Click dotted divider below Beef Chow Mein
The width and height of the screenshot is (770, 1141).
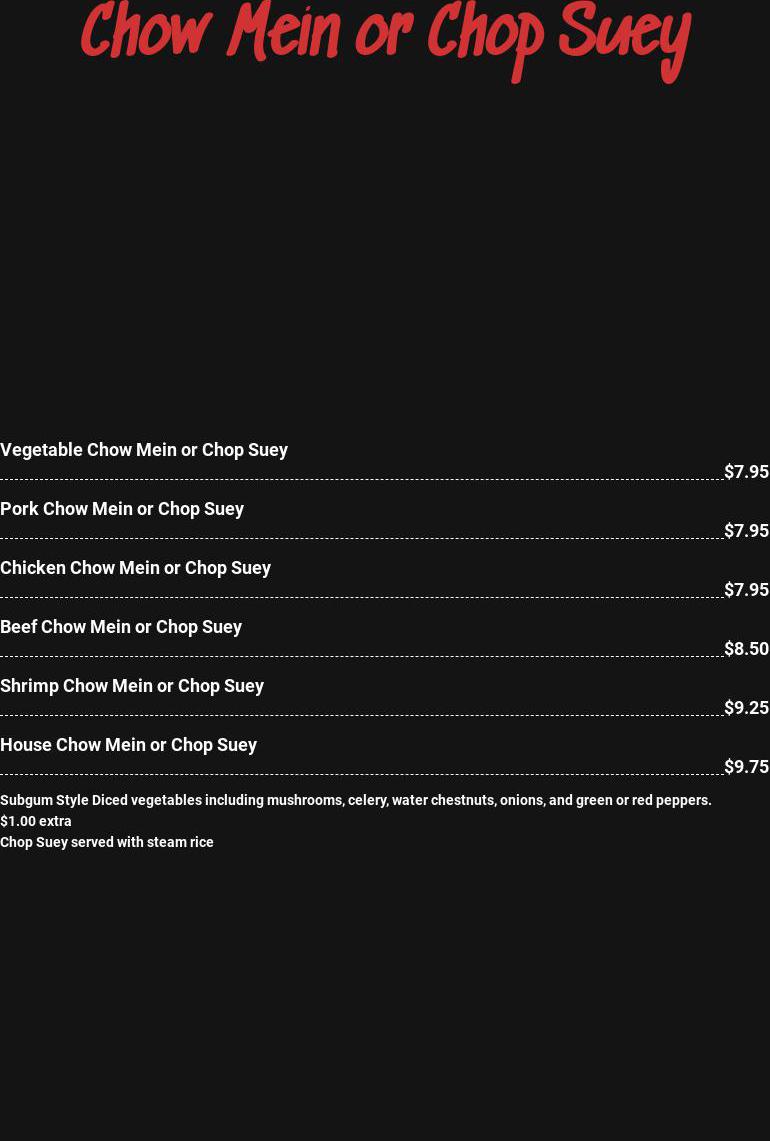pyautogui.click(x=360, y=657)
